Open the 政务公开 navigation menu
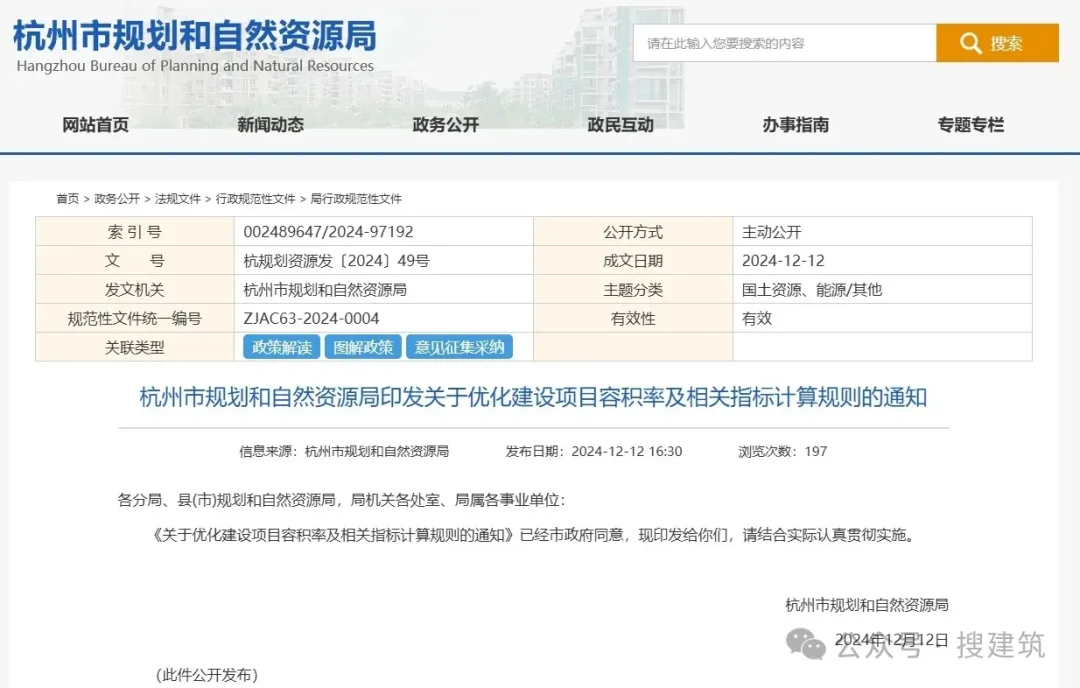This screenshot has height=688, width=1080. click(445, 125)
